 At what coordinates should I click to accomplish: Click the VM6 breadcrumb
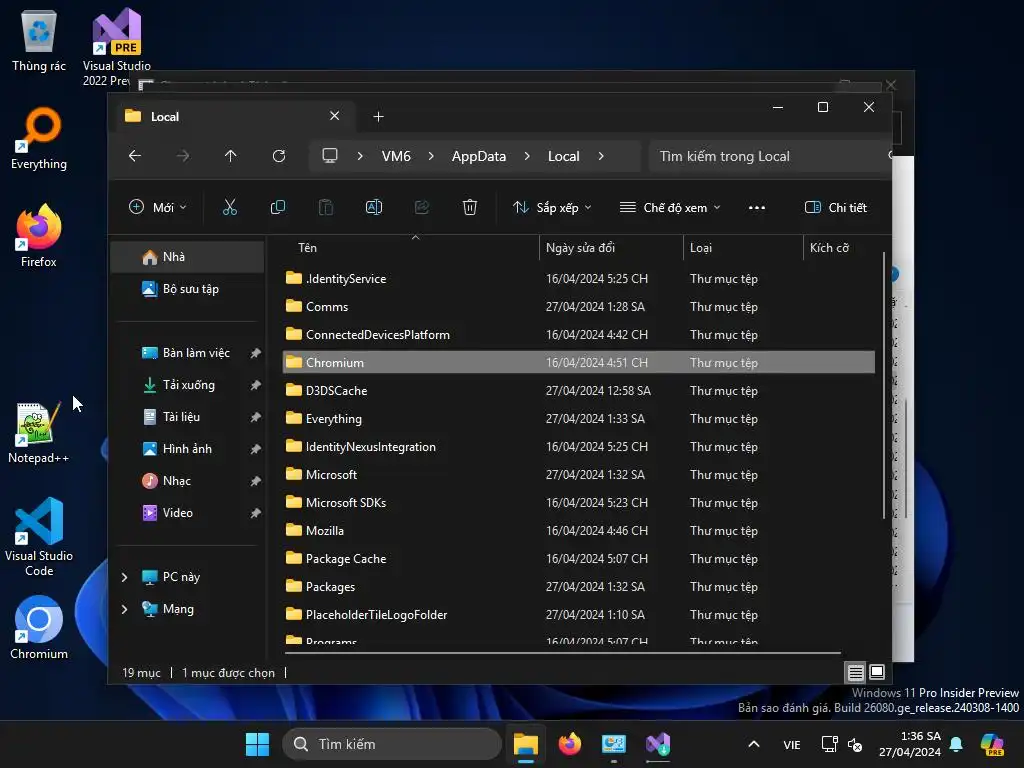pos(396,156)
